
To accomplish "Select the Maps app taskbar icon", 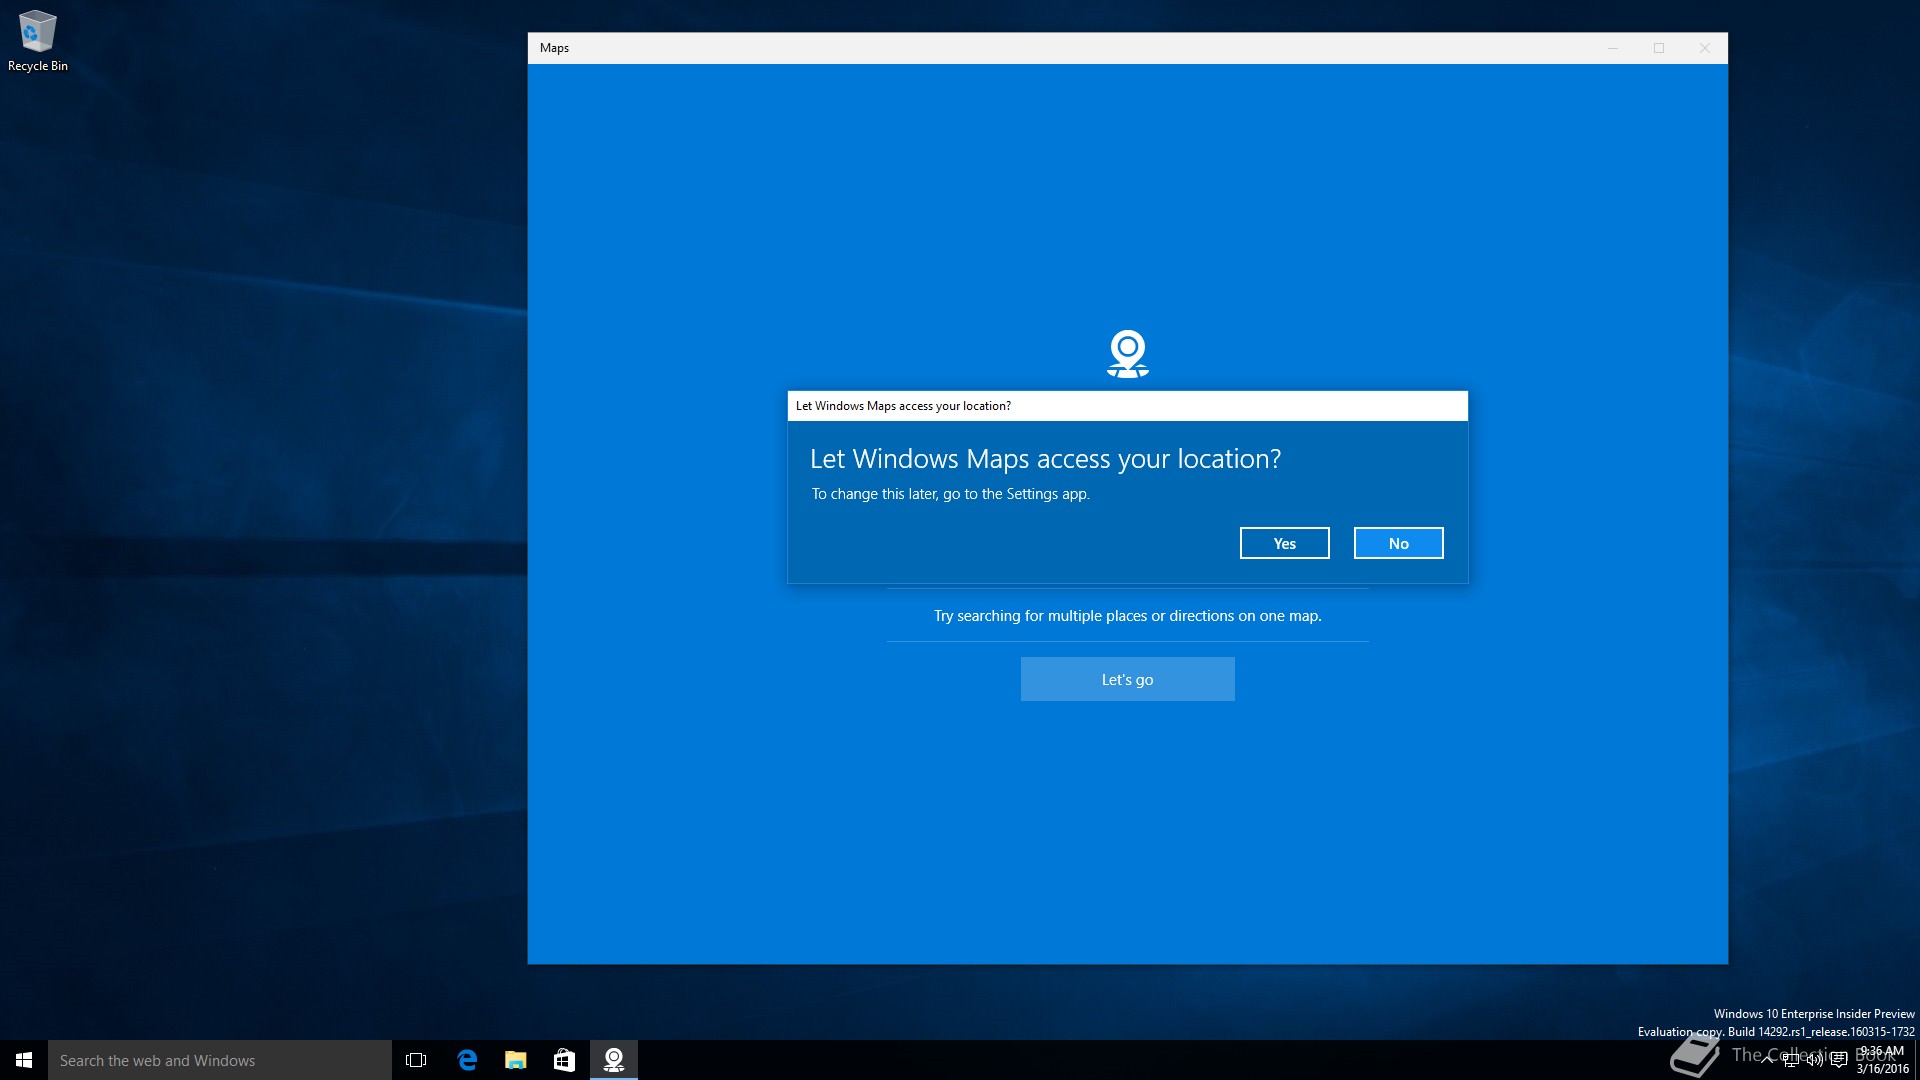I will [x=614, y=1060].
